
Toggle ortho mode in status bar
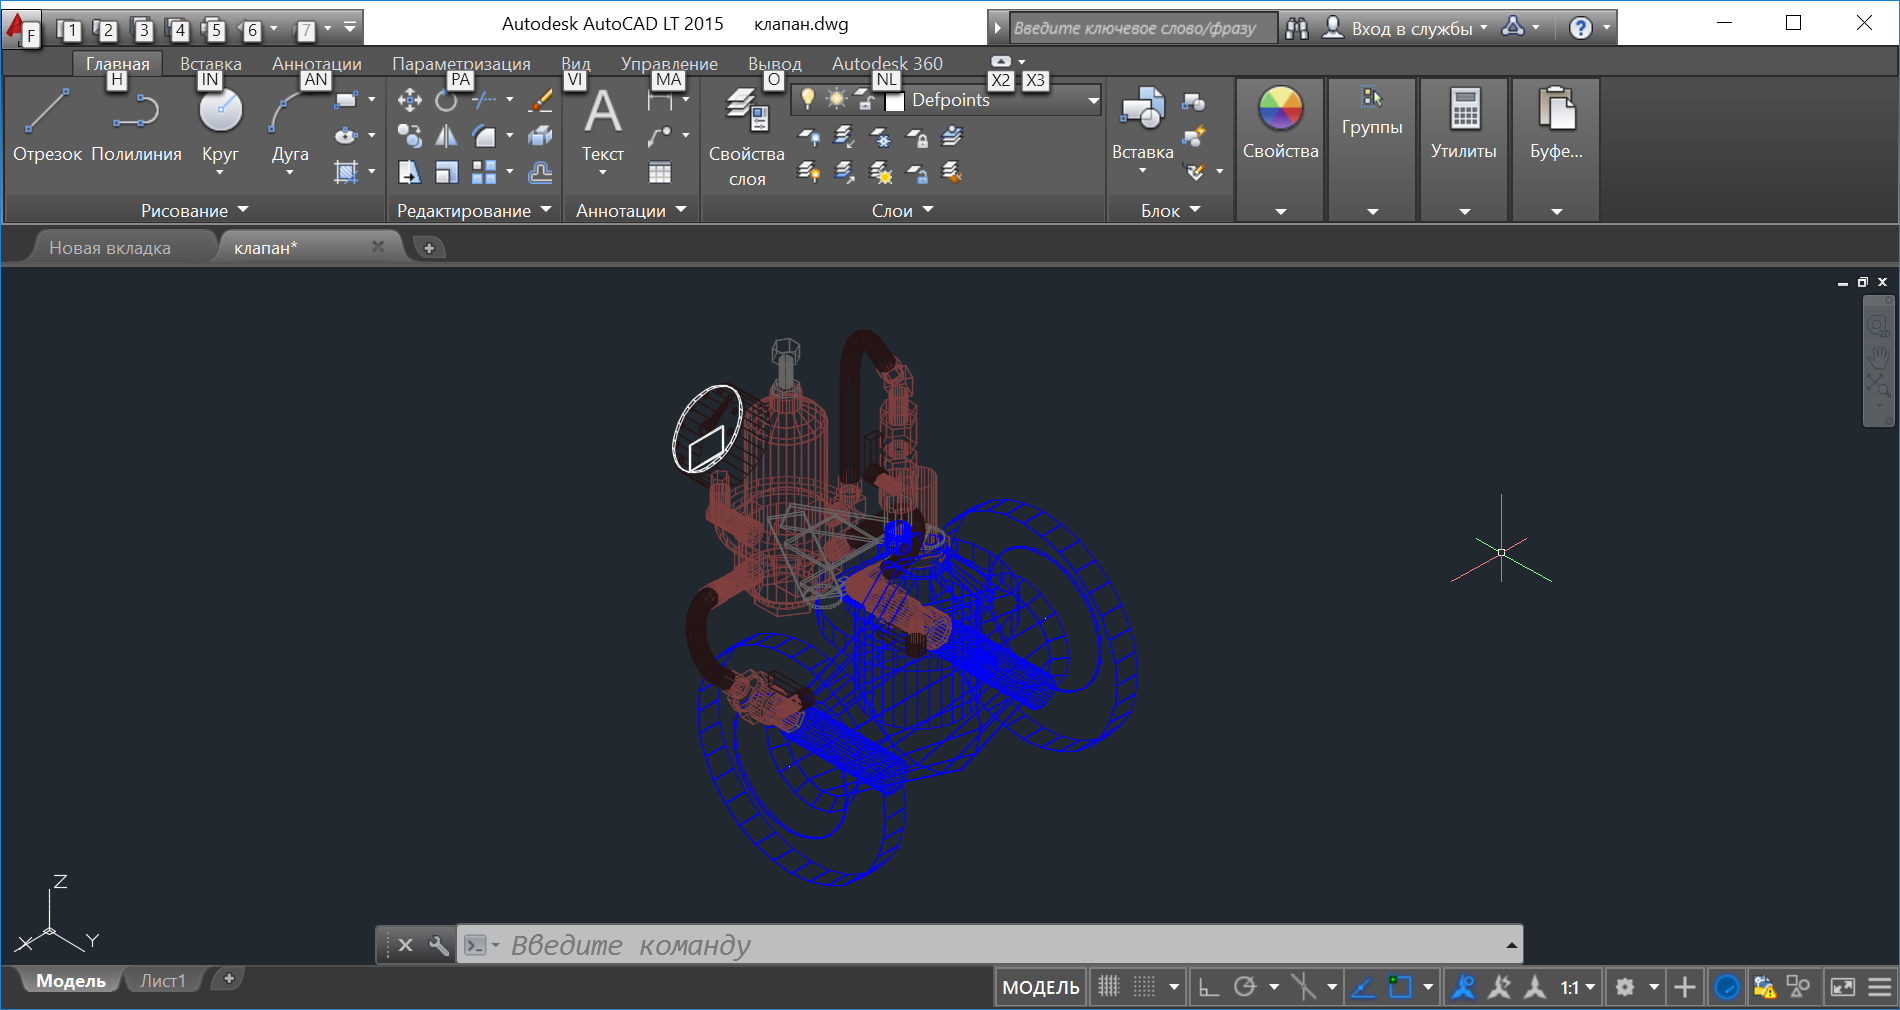pos(1209,987)
